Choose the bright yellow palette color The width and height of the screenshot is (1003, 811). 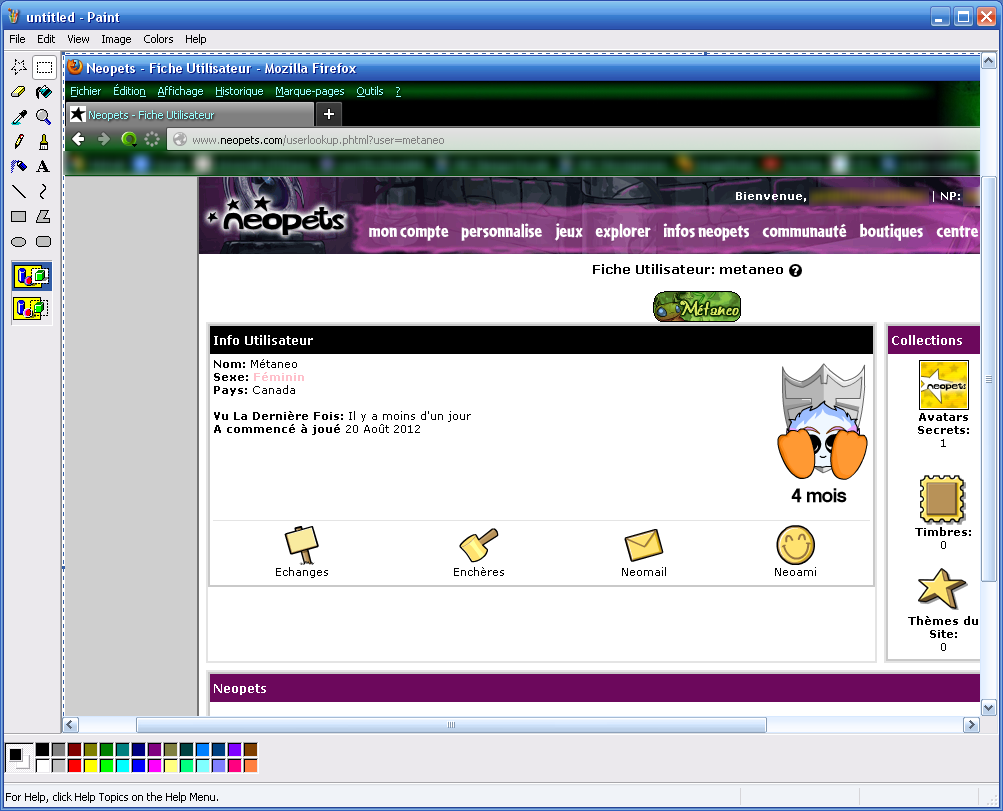(90, 766)
